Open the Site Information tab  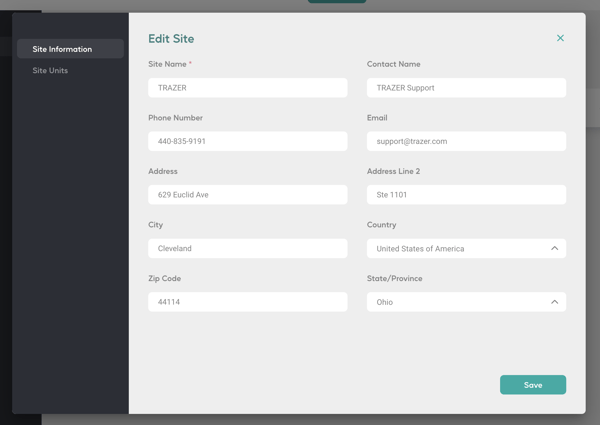point(70,49)
